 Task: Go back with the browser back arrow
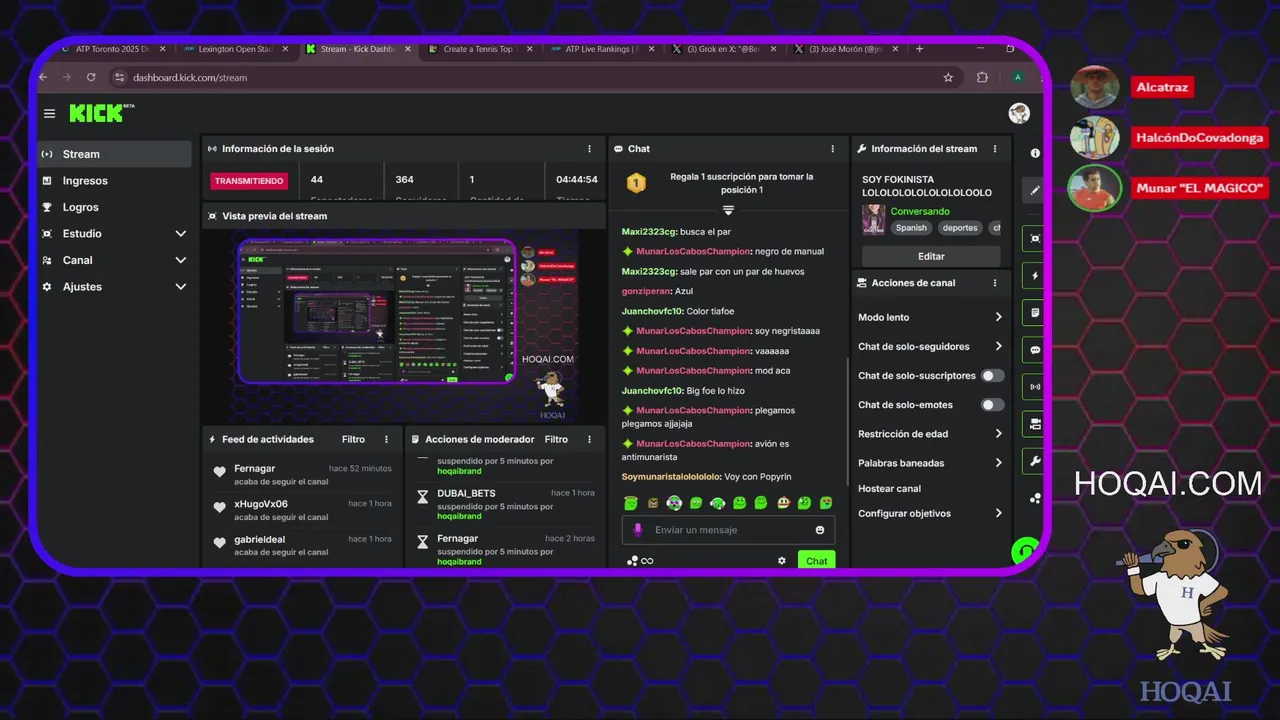44,77
